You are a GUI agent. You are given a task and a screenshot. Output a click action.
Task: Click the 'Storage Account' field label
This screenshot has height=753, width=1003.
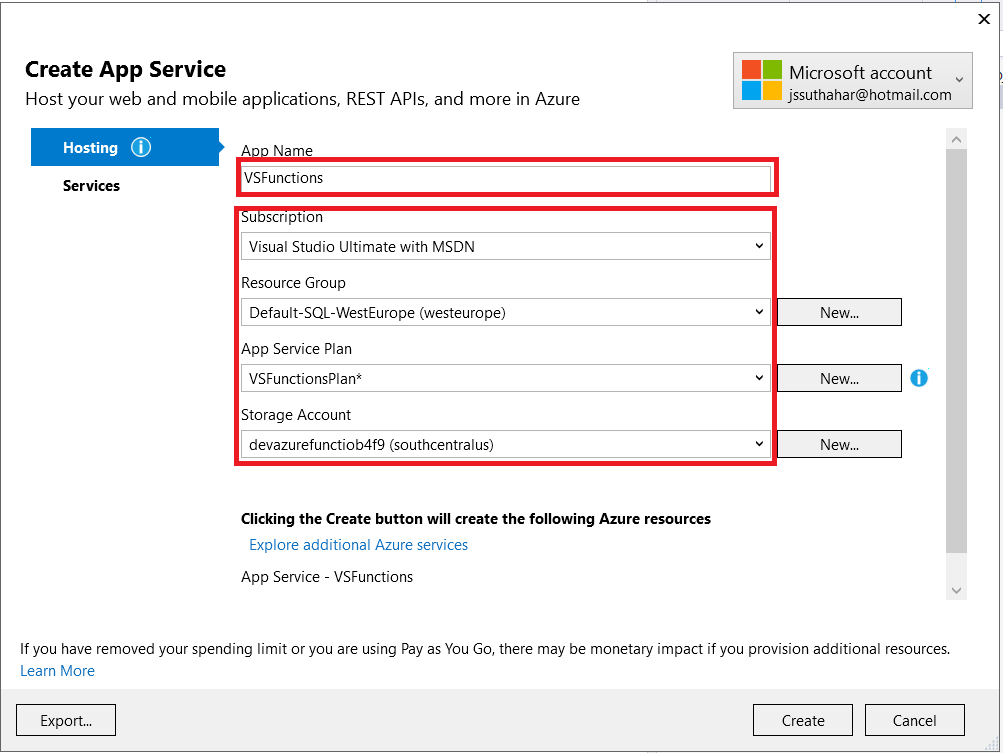pos(296,415)
